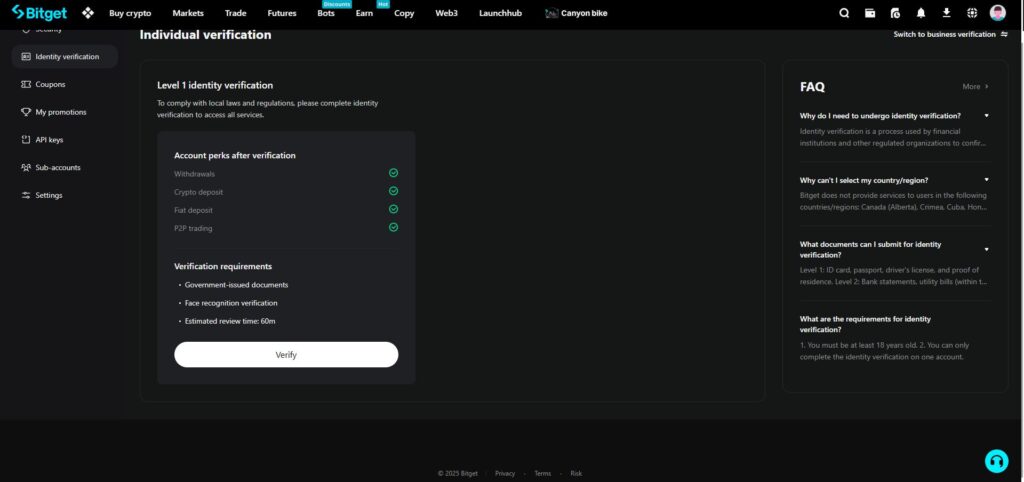Click the My promotions trophy icon
Image resolution: width=1024 pixels, height=482 pixels.
click(26, 112)
